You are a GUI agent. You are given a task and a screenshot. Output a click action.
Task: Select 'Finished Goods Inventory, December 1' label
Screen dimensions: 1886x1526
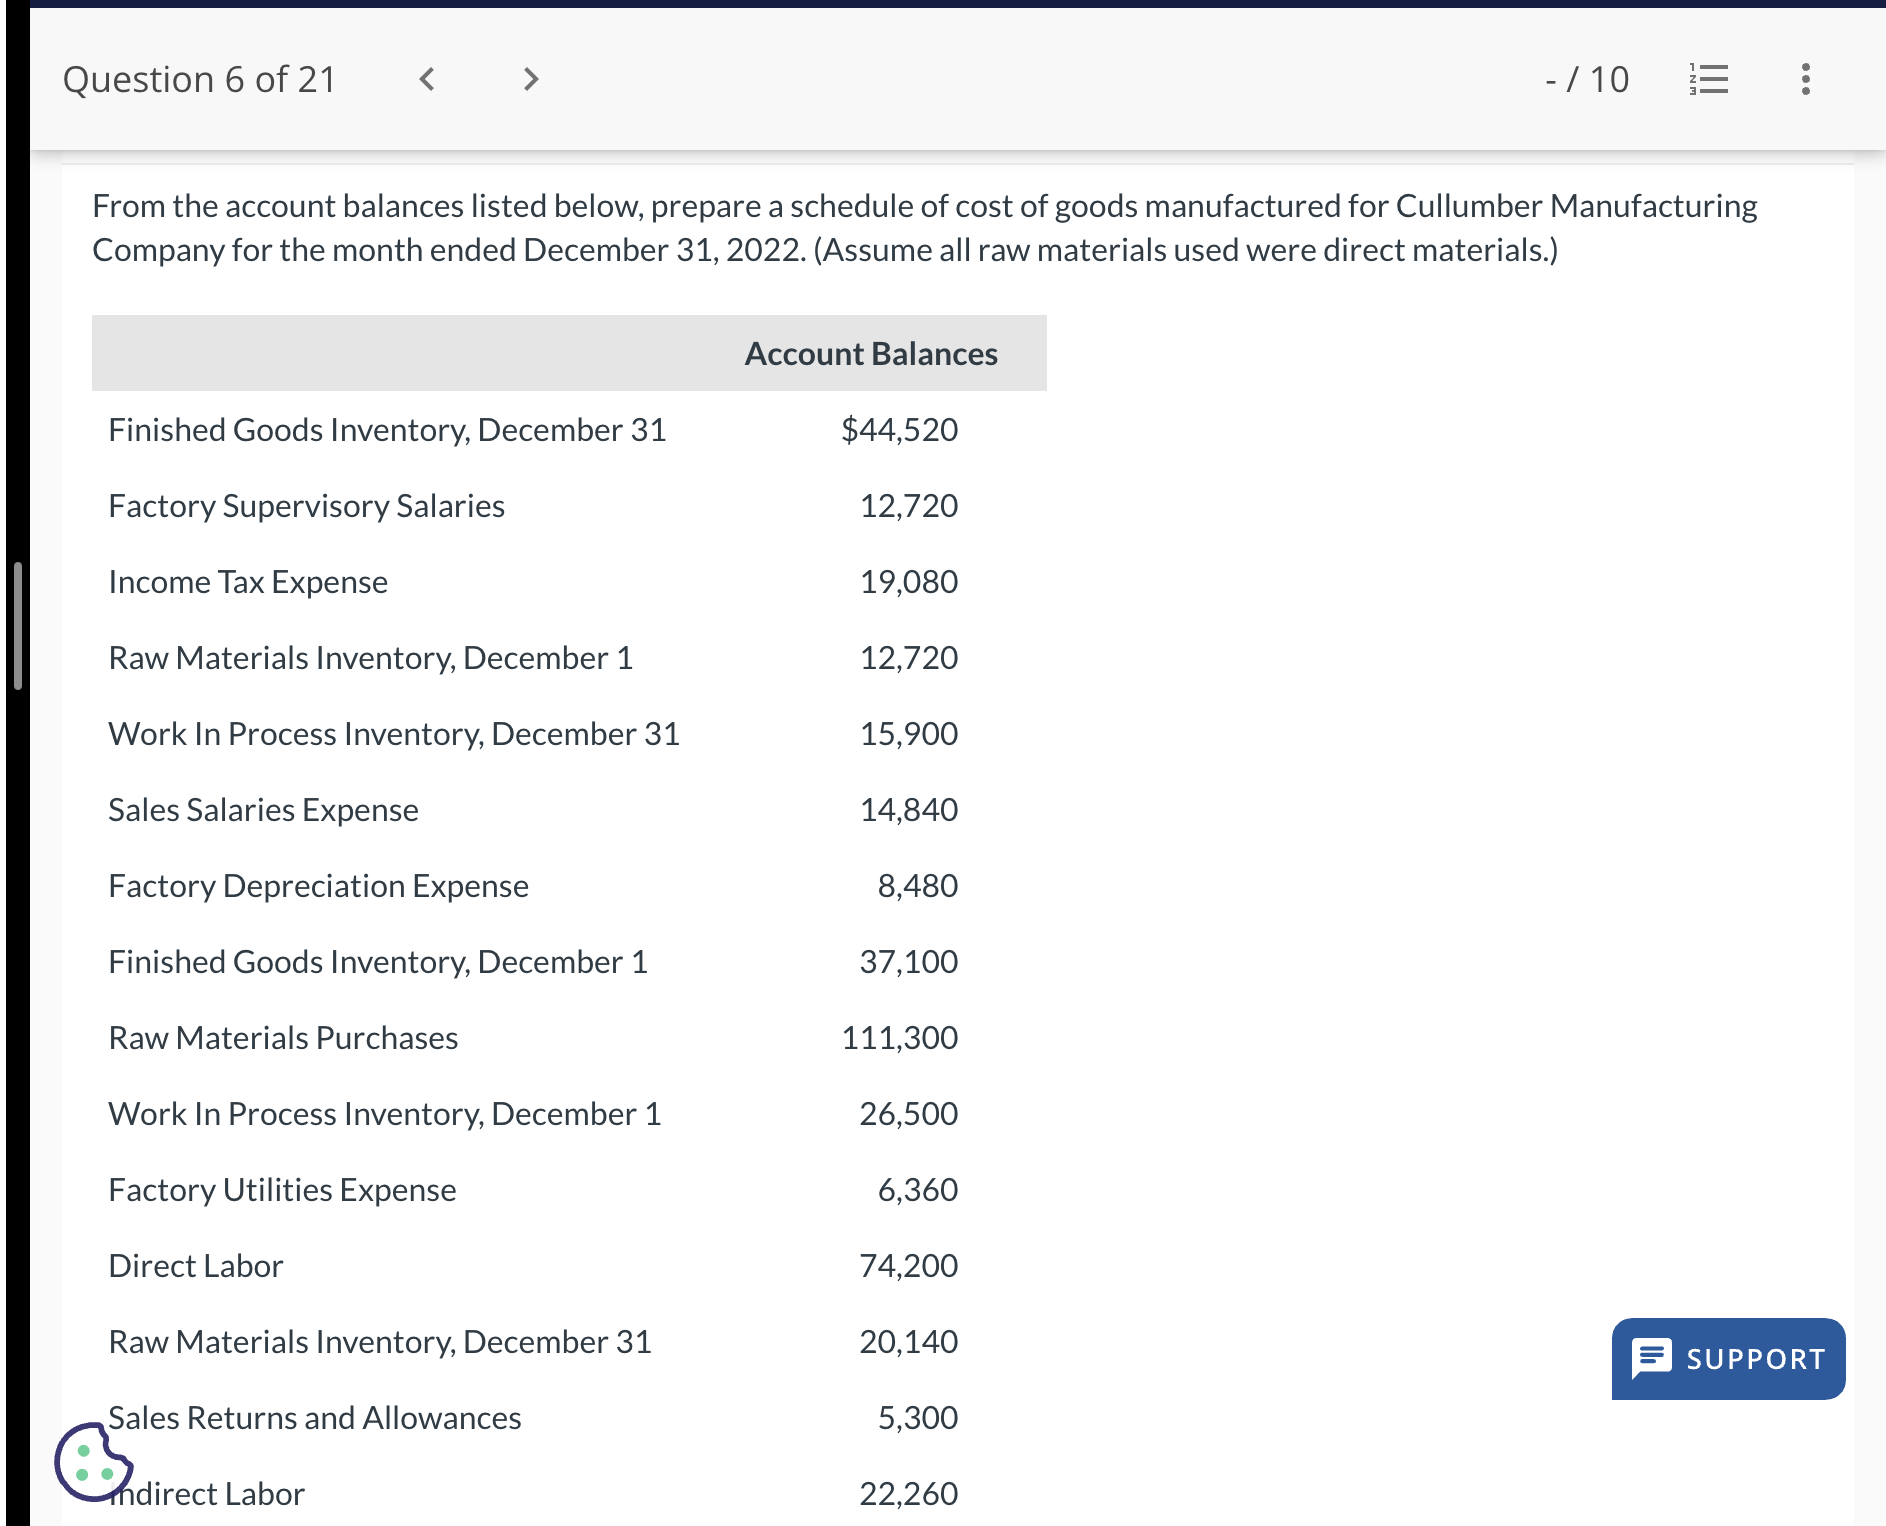click(378, 962)
